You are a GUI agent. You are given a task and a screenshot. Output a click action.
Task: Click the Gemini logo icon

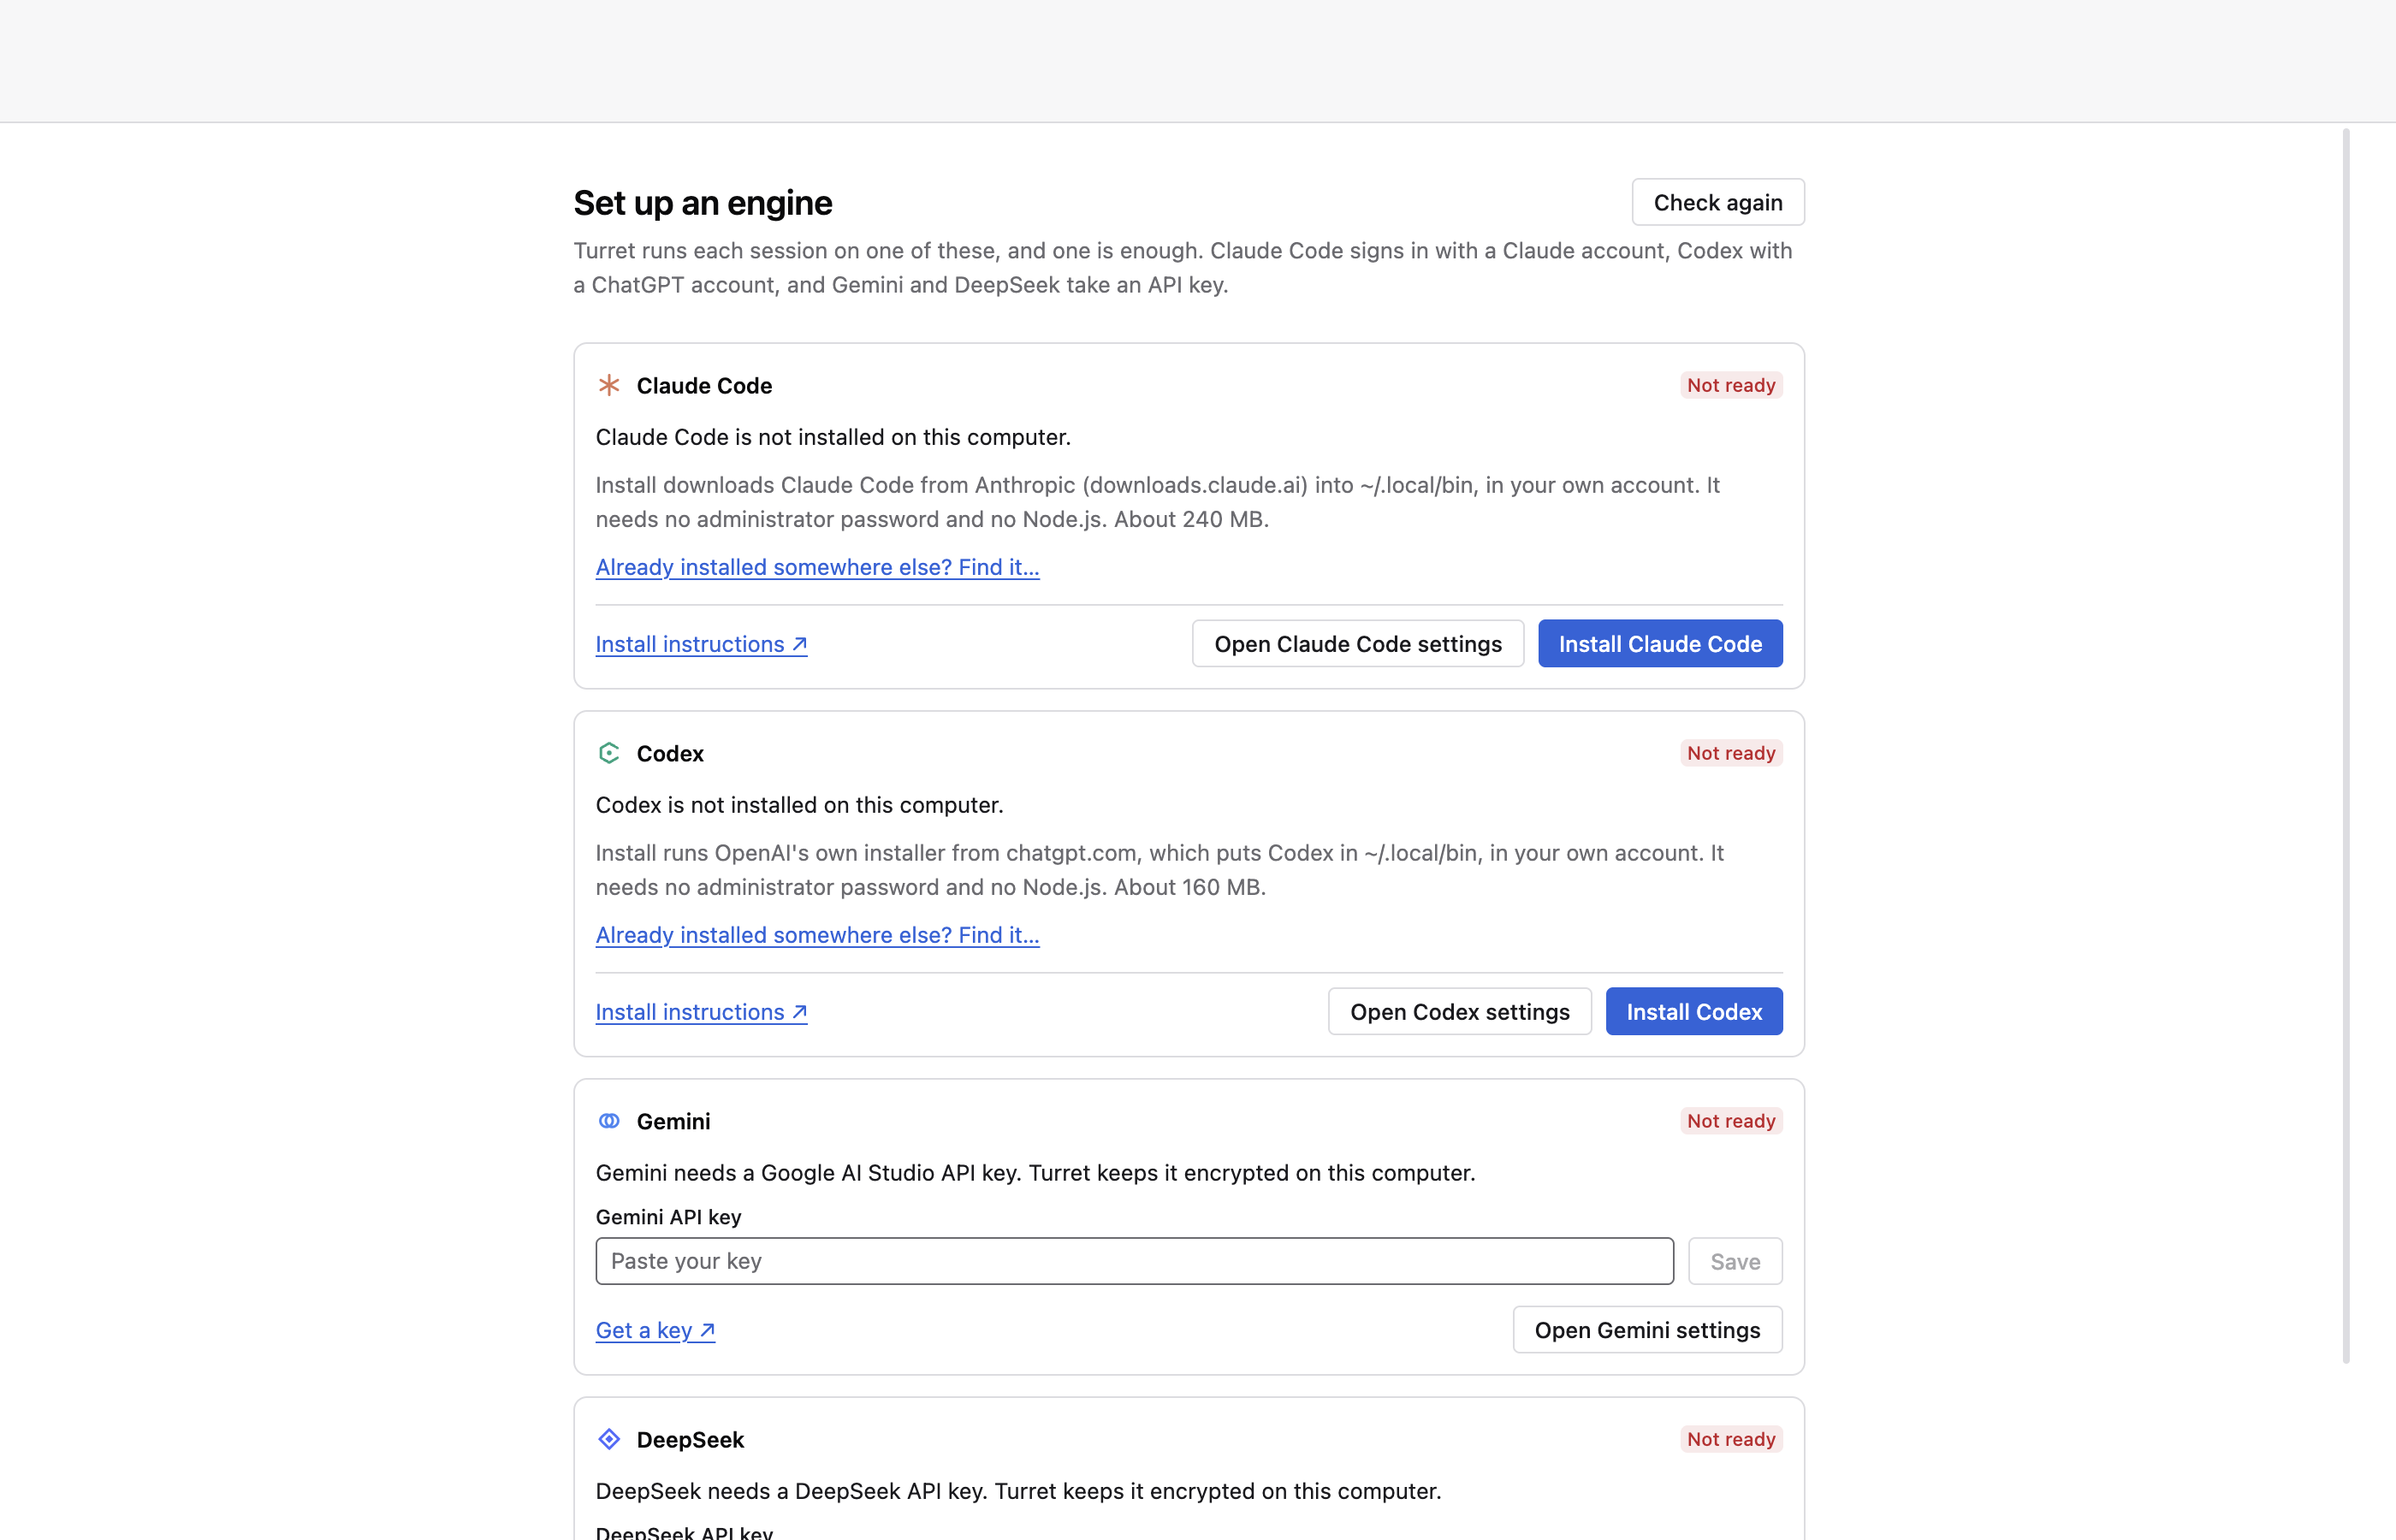coord(609,1121)
